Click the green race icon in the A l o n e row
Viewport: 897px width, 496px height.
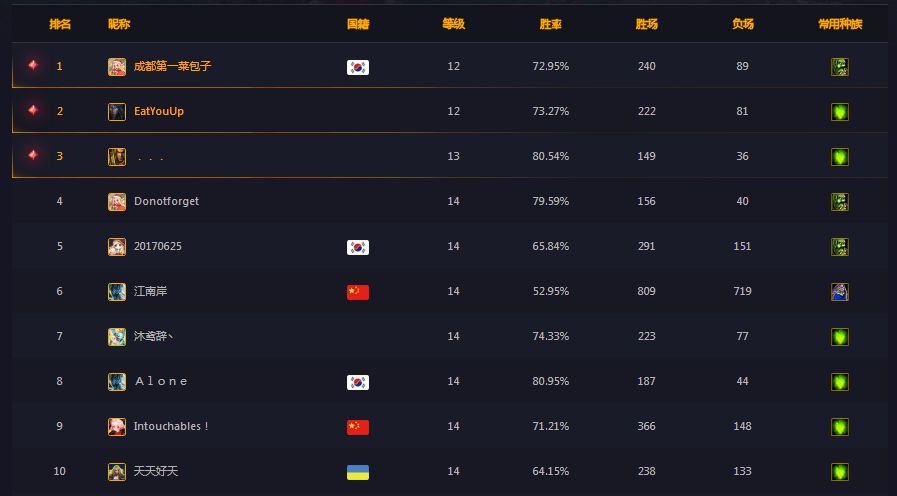pos(839,382)
